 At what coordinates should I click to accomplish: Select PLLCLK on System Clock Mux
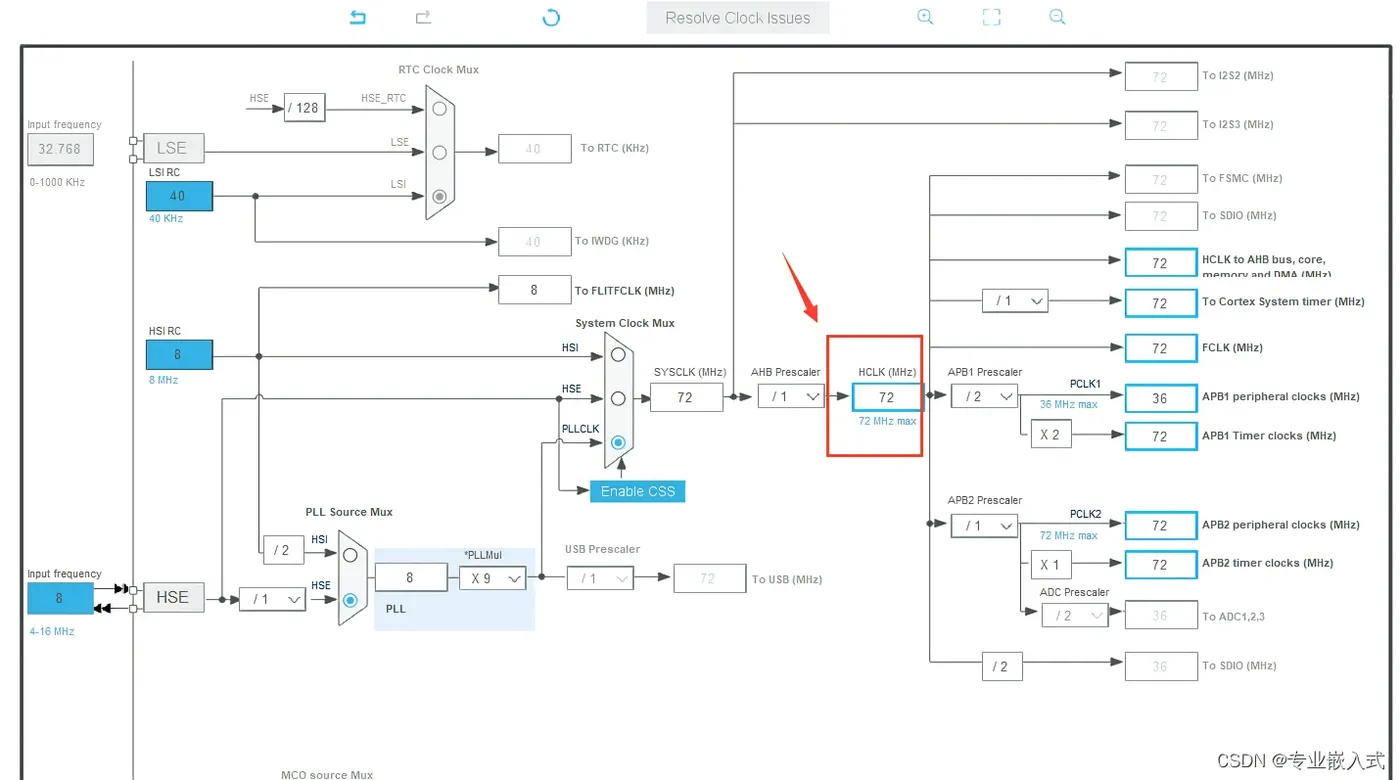click(618, 442)
